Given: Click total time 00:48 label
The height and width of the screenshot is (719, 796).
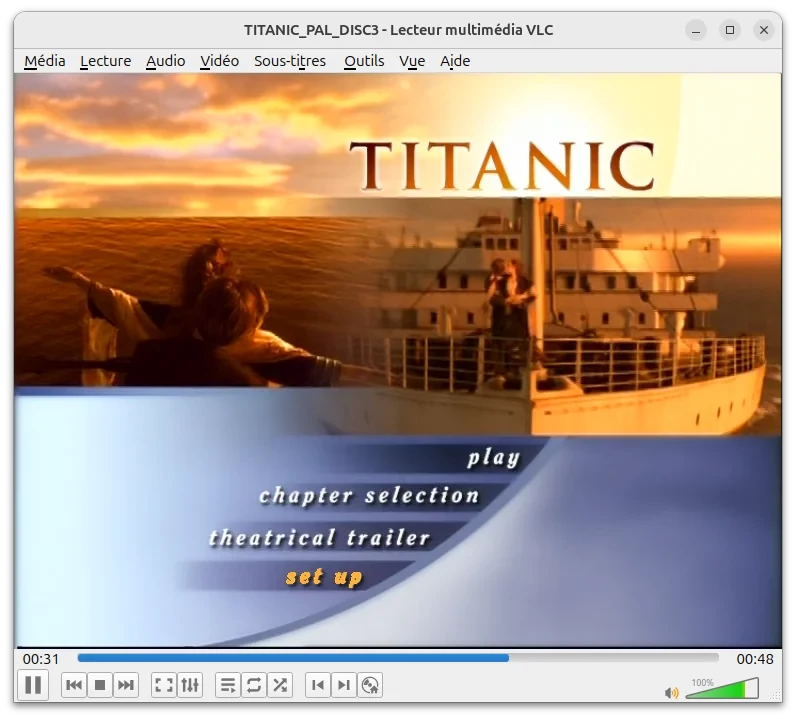Looking at the screenshot, I should pyautogui.click(x=755, y=659).
